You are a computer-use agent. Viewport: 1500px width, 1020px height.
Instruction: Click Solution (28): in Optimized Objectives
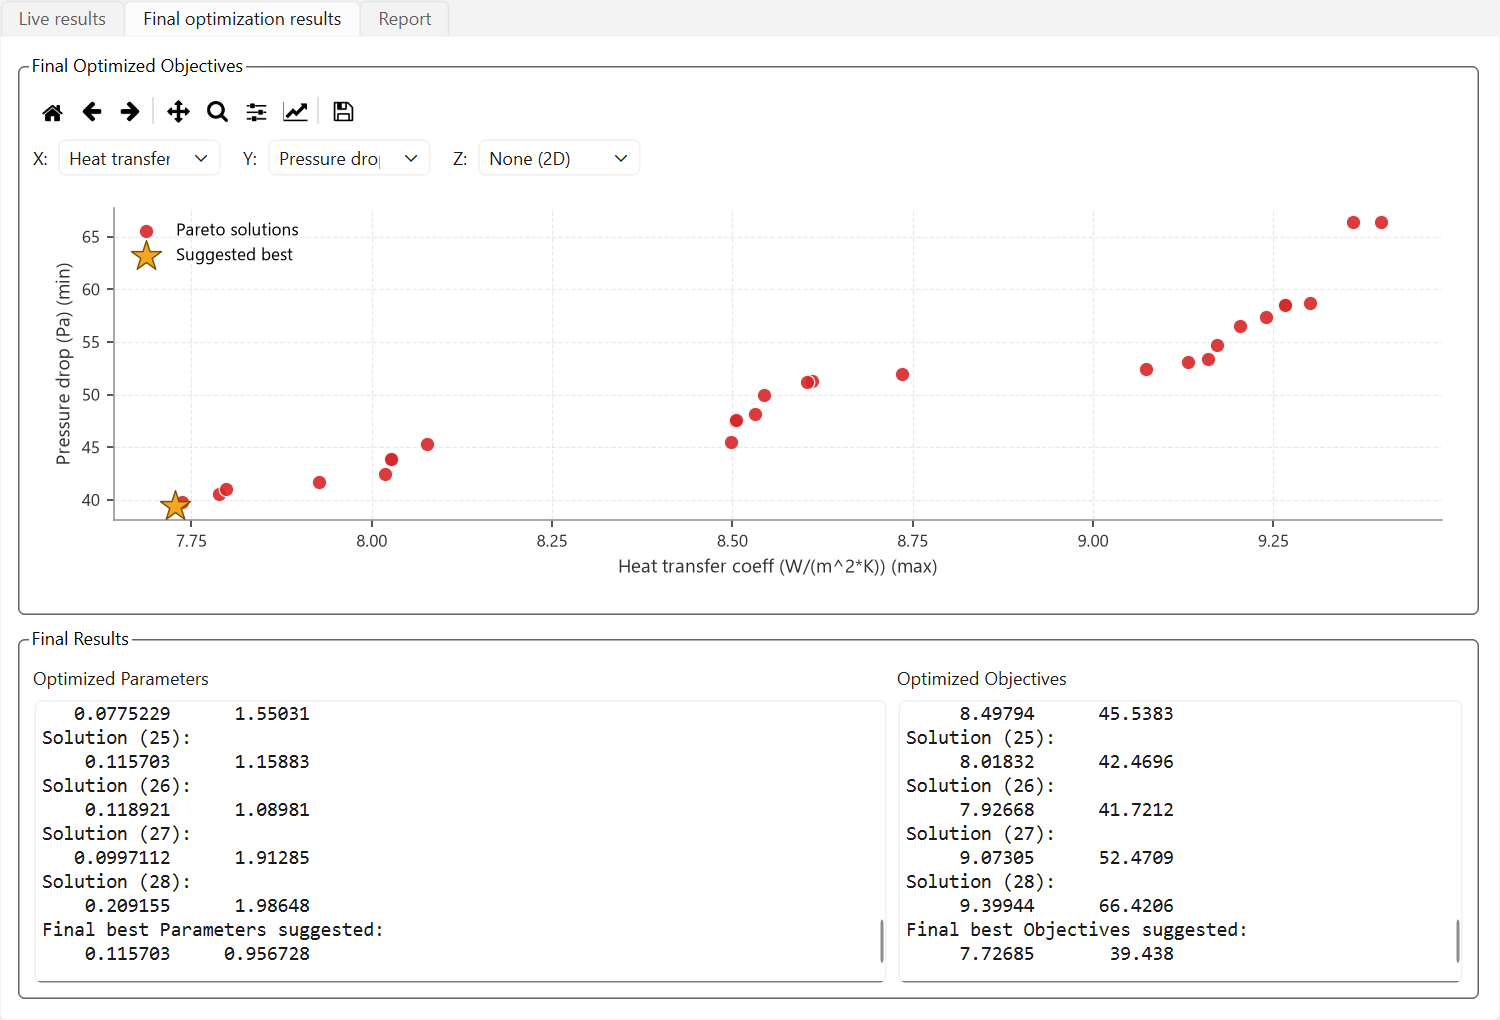[980, 882]
